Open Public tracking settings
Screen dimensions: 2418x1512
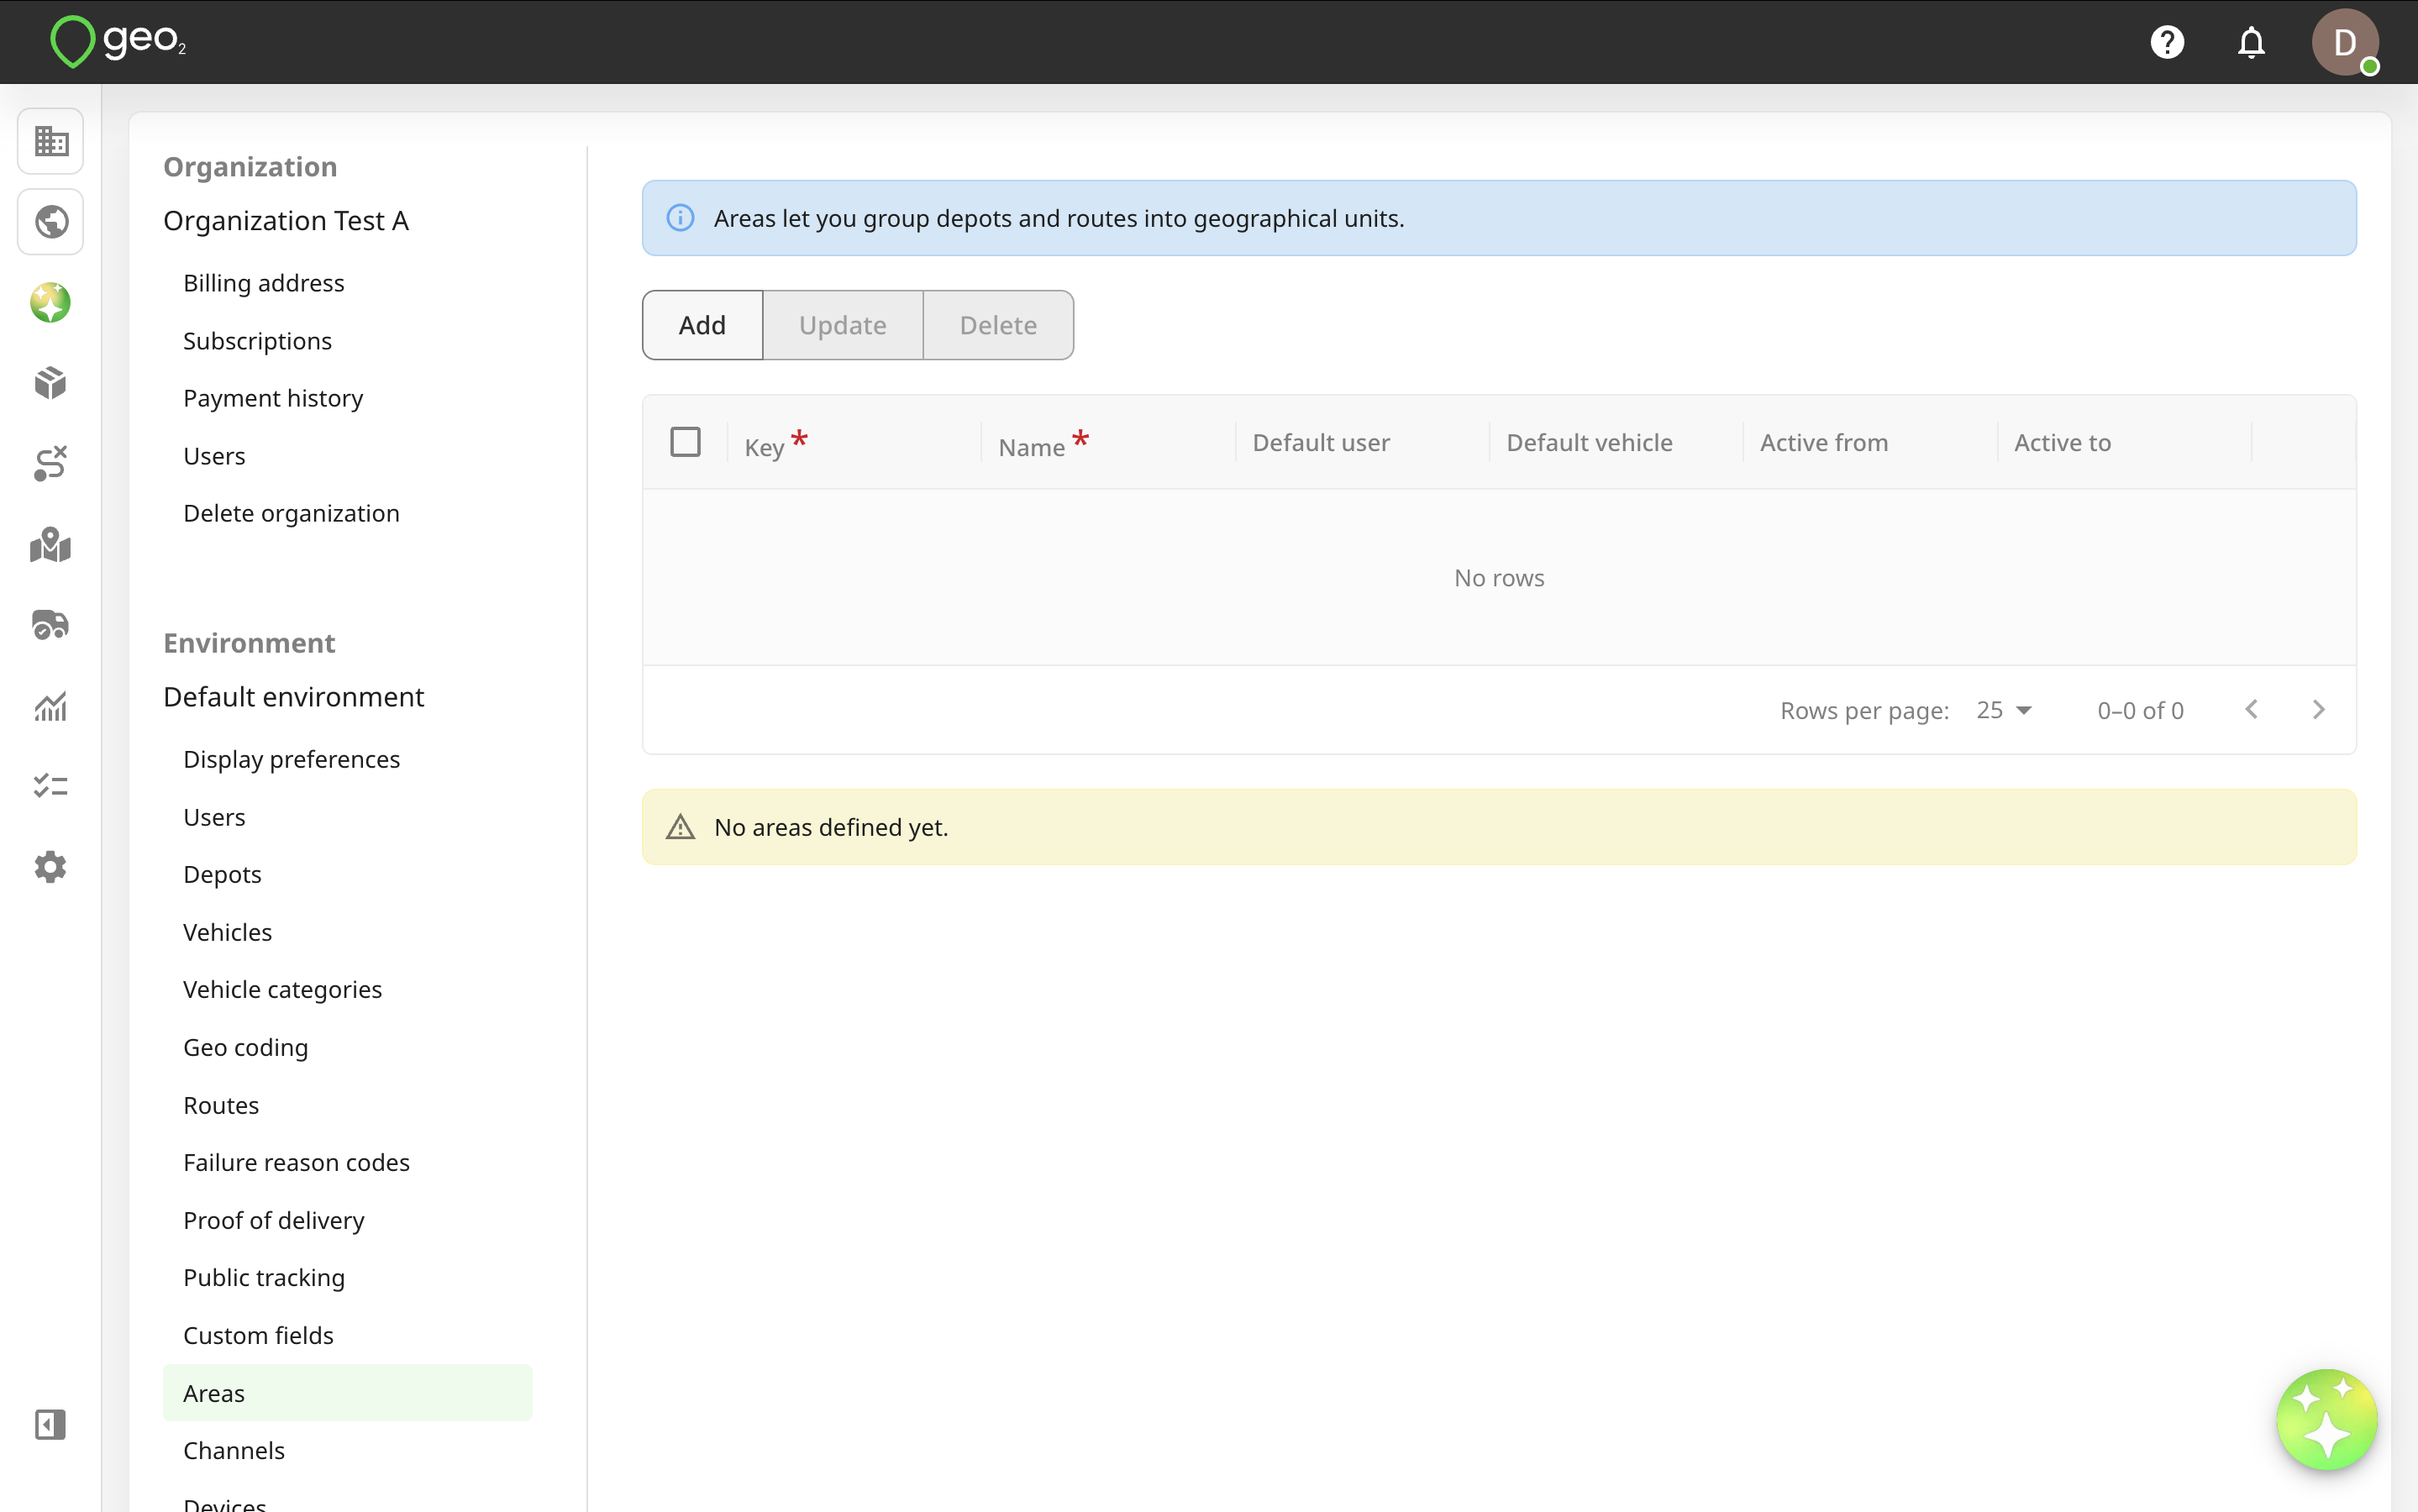[264, 1277]
